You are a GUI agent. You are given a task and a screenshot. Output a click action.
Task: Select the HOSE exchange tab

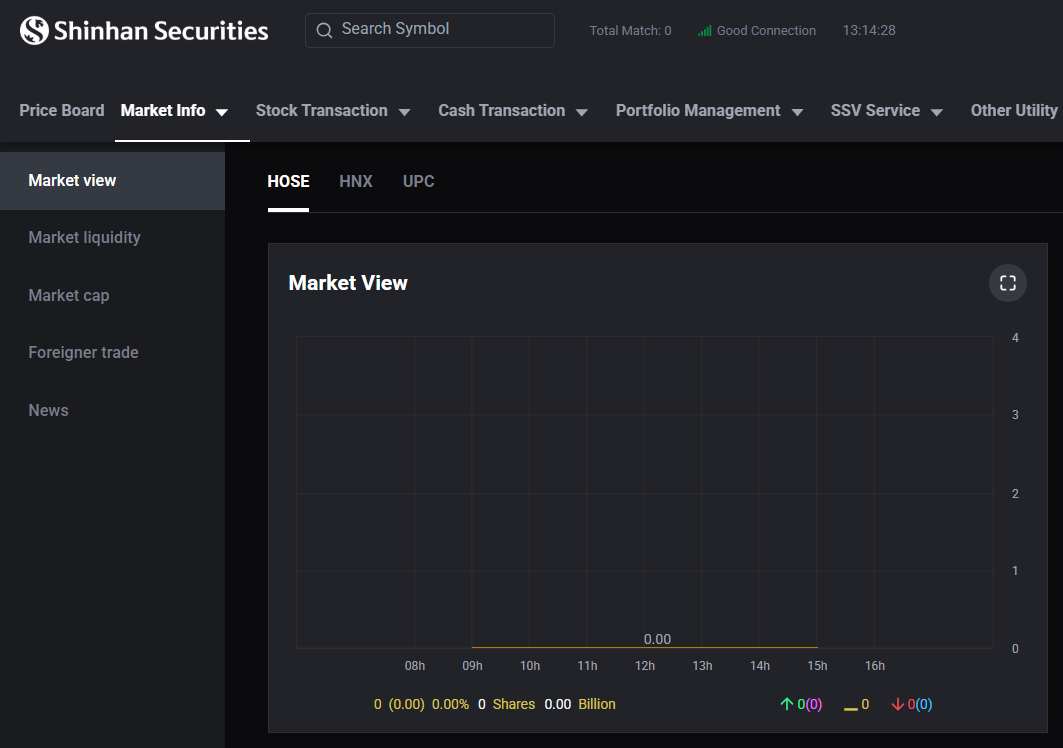(288, 181)
